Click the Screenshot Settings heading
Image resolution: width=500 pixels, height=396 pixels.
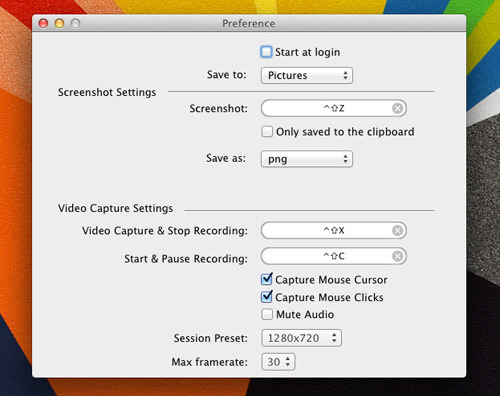pos(107,92)
